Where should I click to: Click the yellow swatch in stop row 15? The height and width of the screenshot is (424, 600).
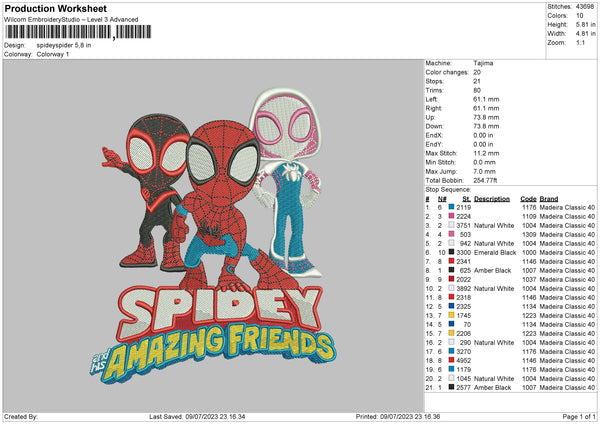coord(451,333)
